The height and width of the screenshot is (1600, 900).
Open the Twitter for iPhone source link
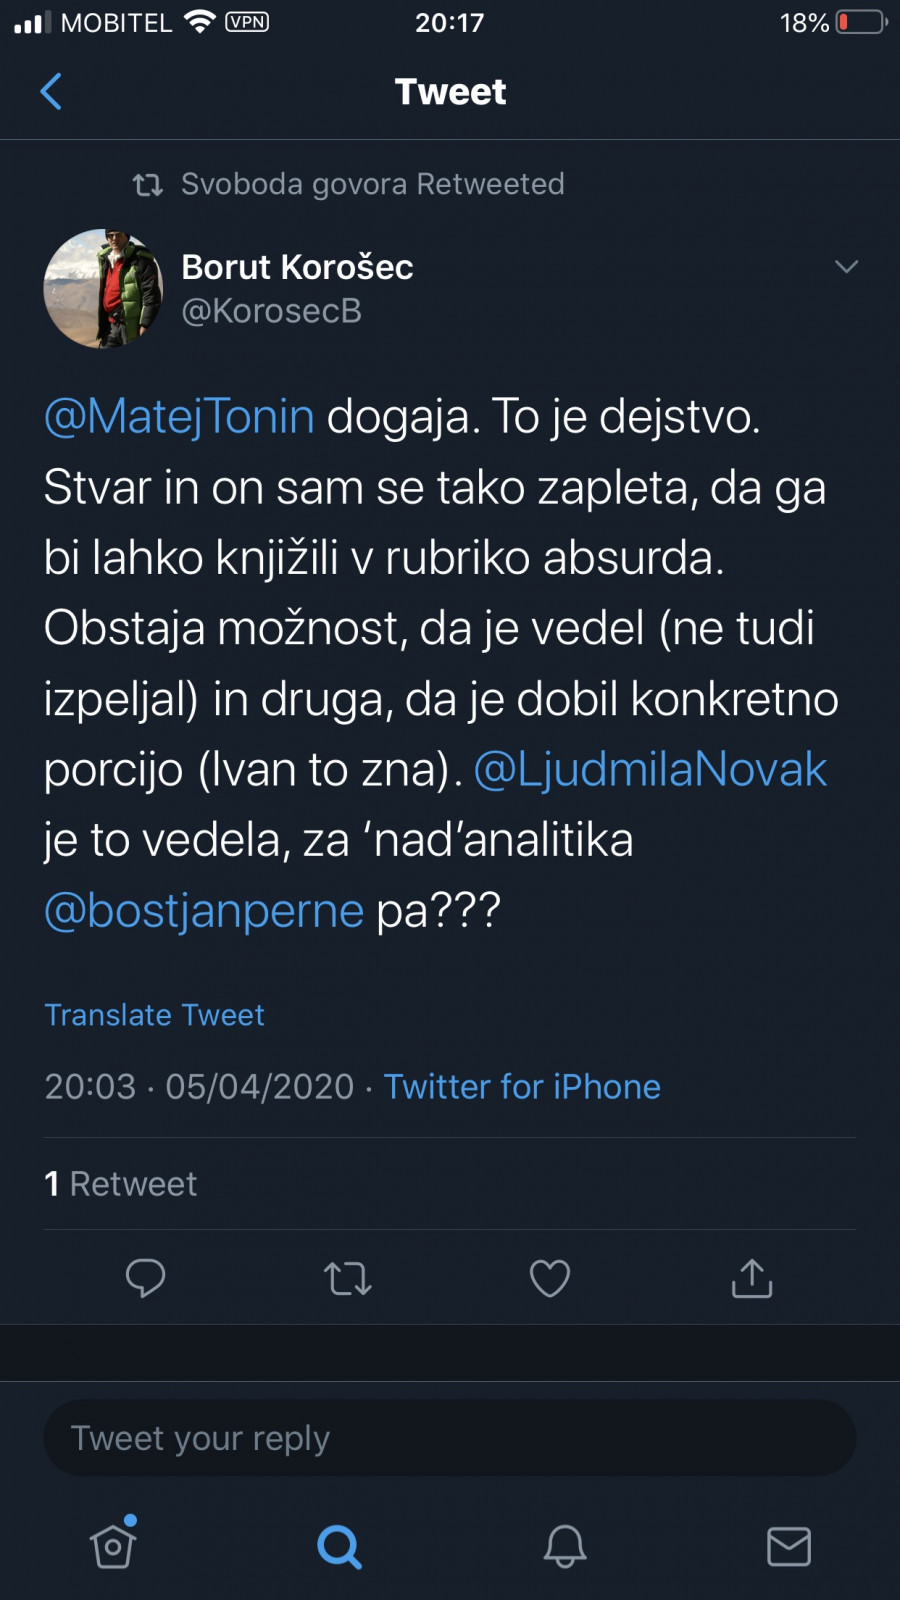point(522,1087)
